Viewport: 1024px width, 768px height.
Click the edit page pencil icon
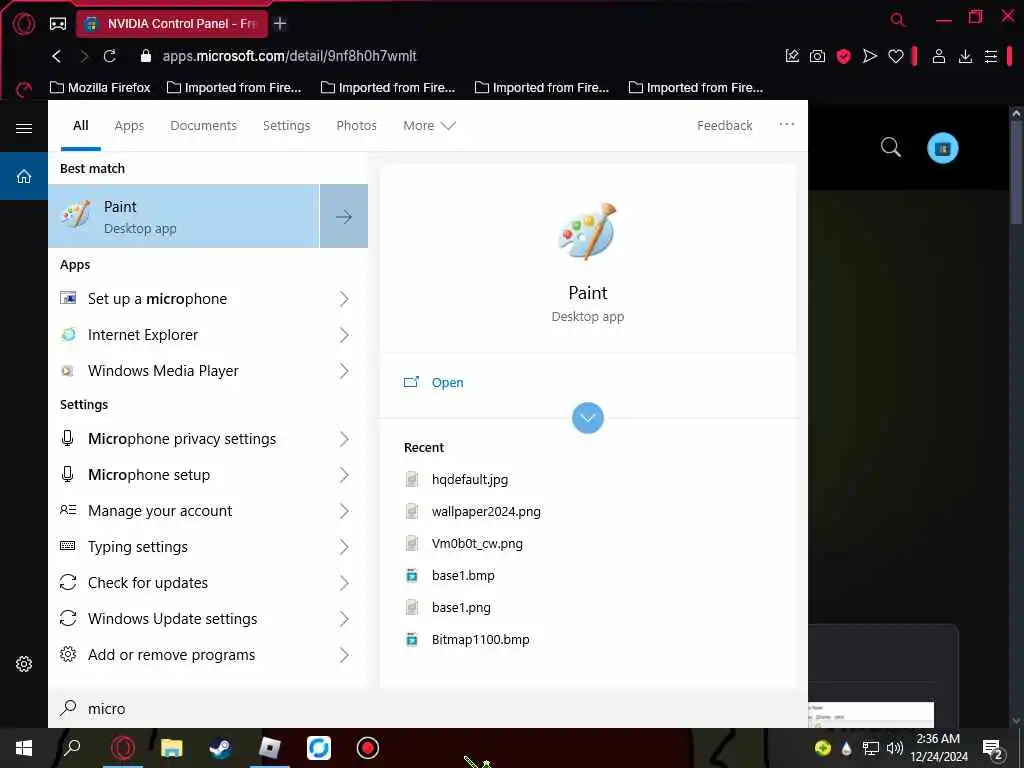(792, 56)
